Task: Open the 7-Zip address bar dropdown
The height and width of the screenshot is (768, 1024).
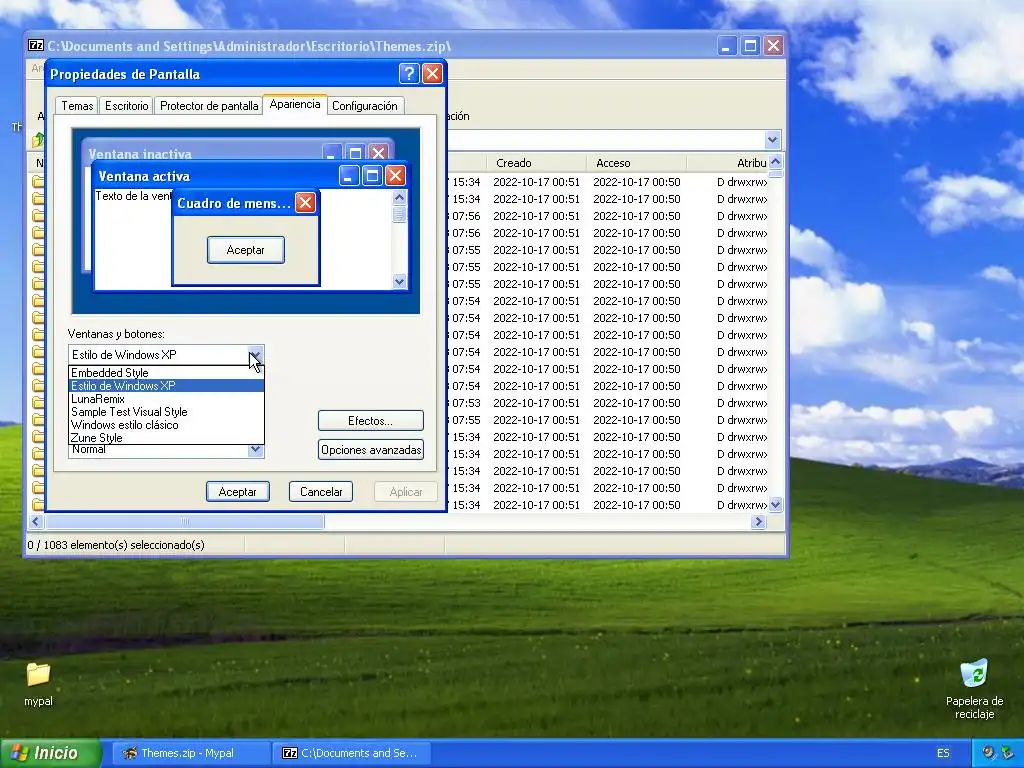Action: click(x=773, y=140)
